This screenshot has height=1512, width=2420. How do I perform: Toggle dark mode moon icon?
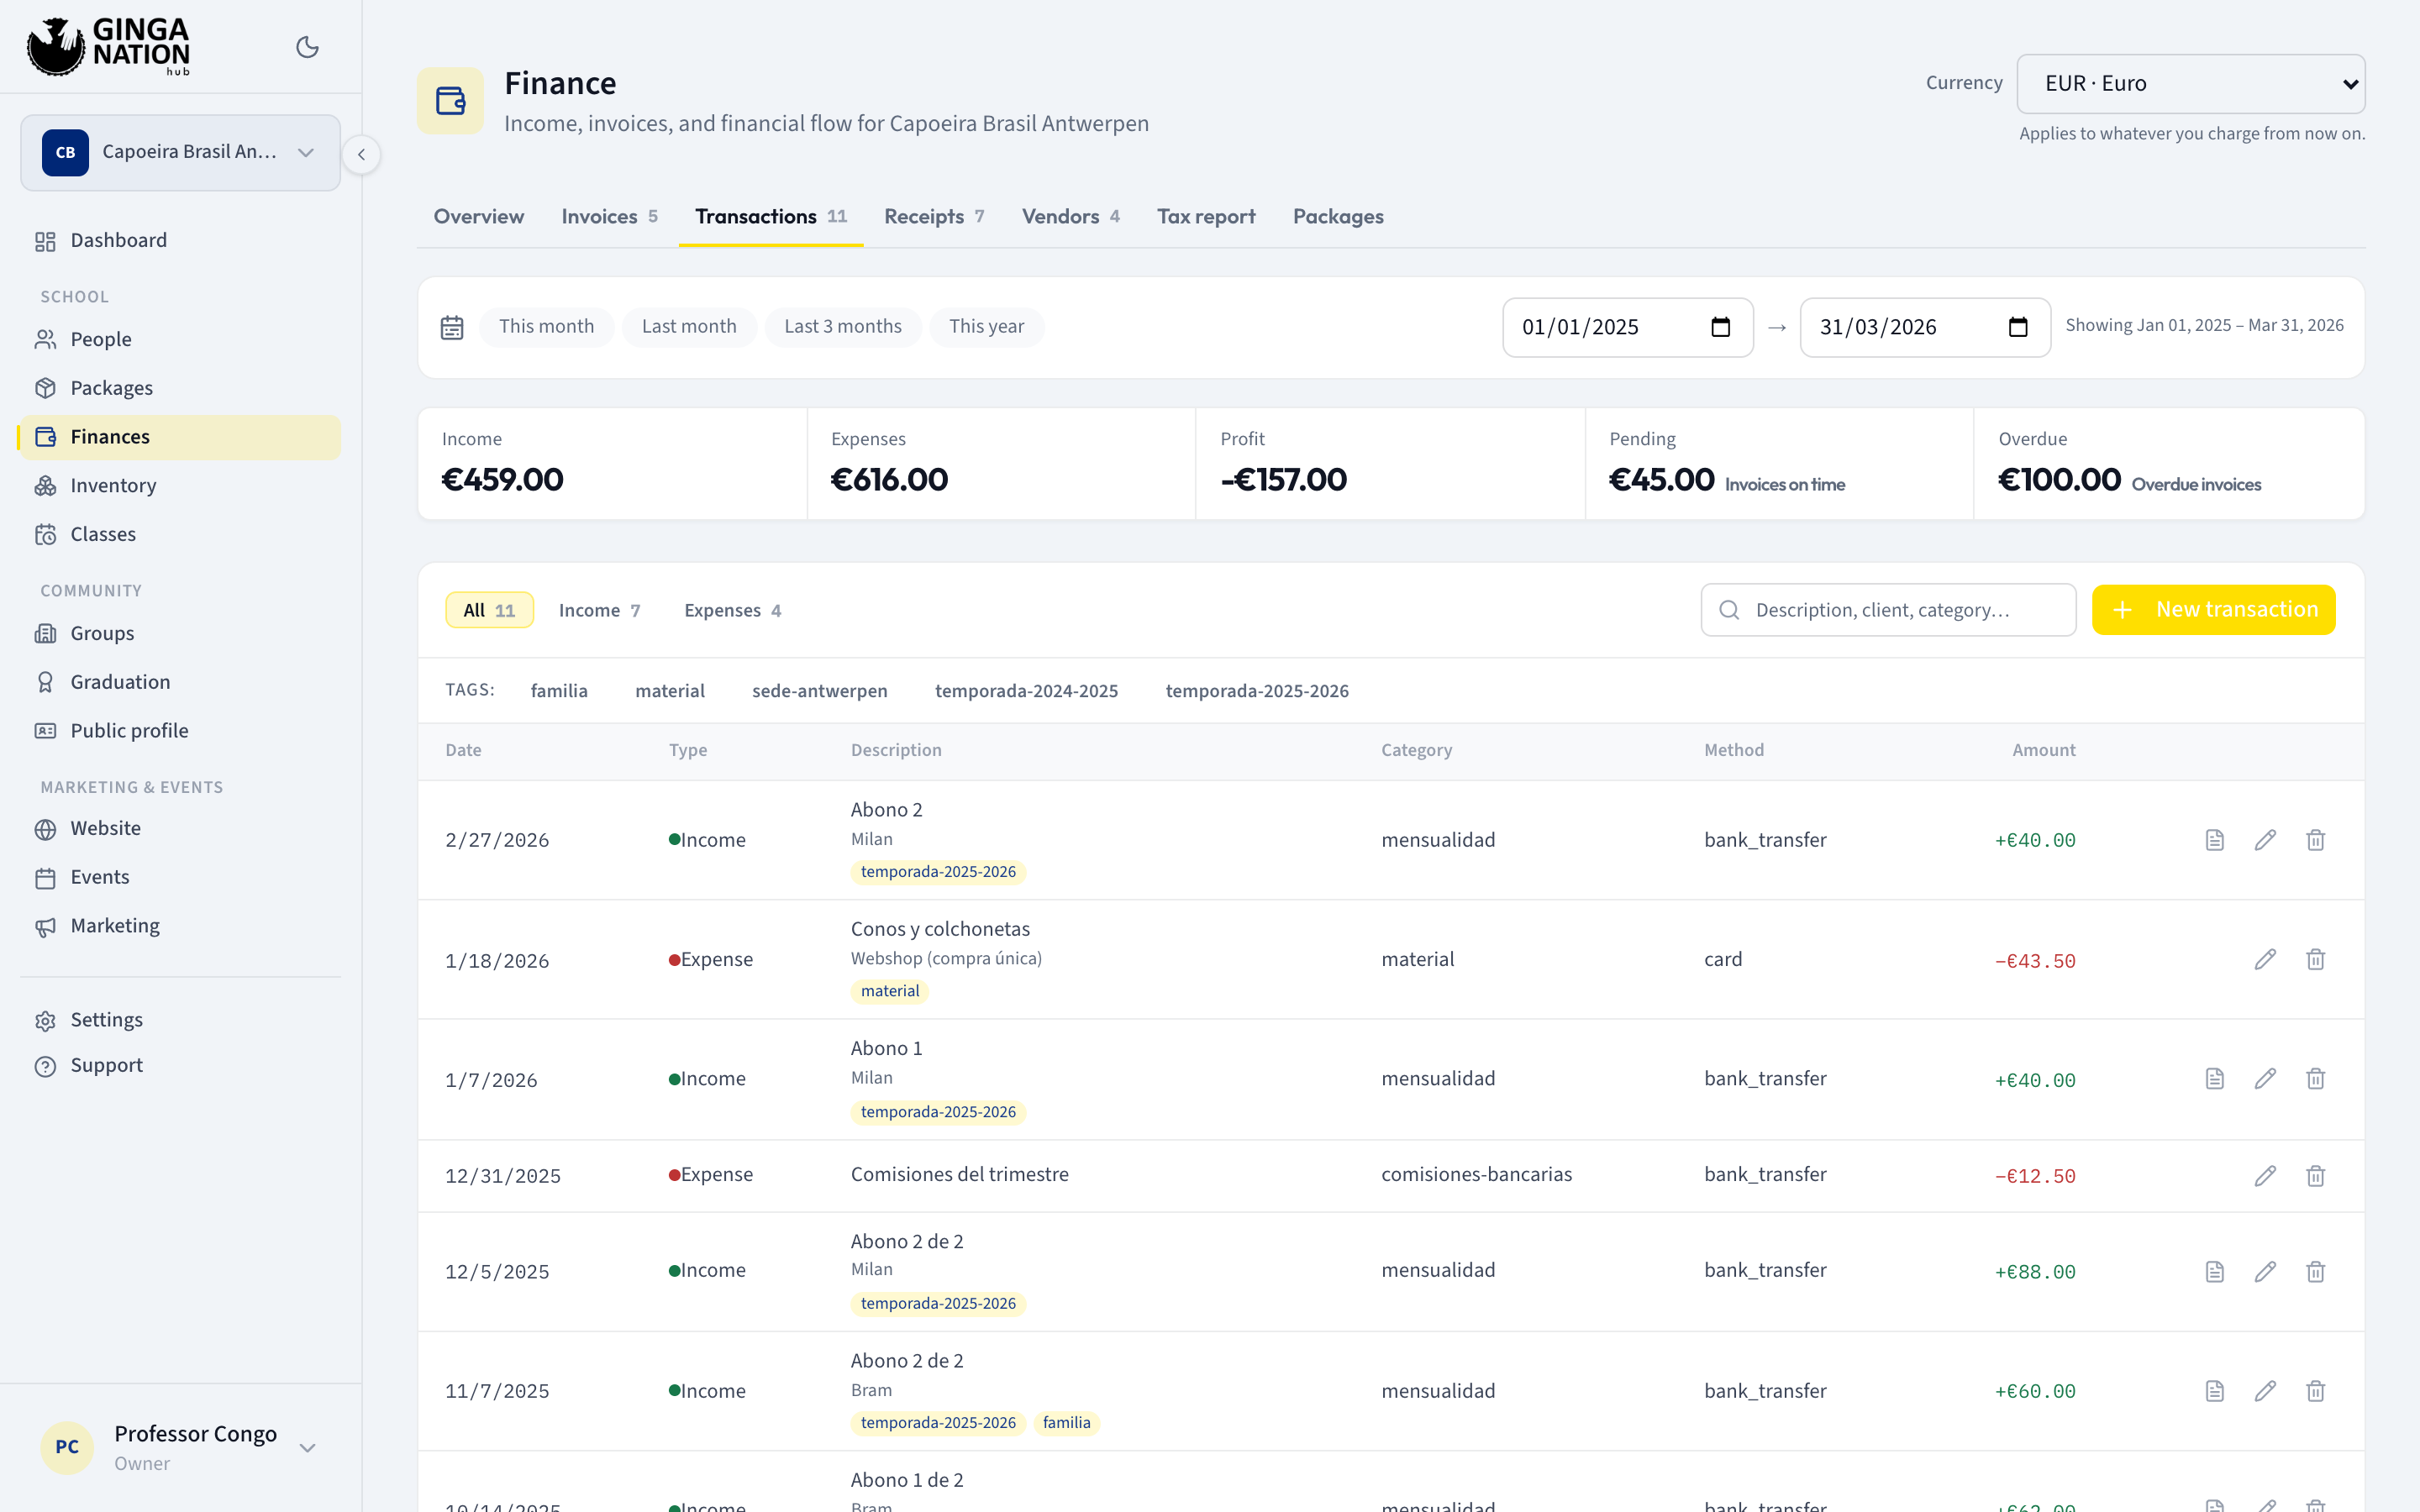point(307,47)
